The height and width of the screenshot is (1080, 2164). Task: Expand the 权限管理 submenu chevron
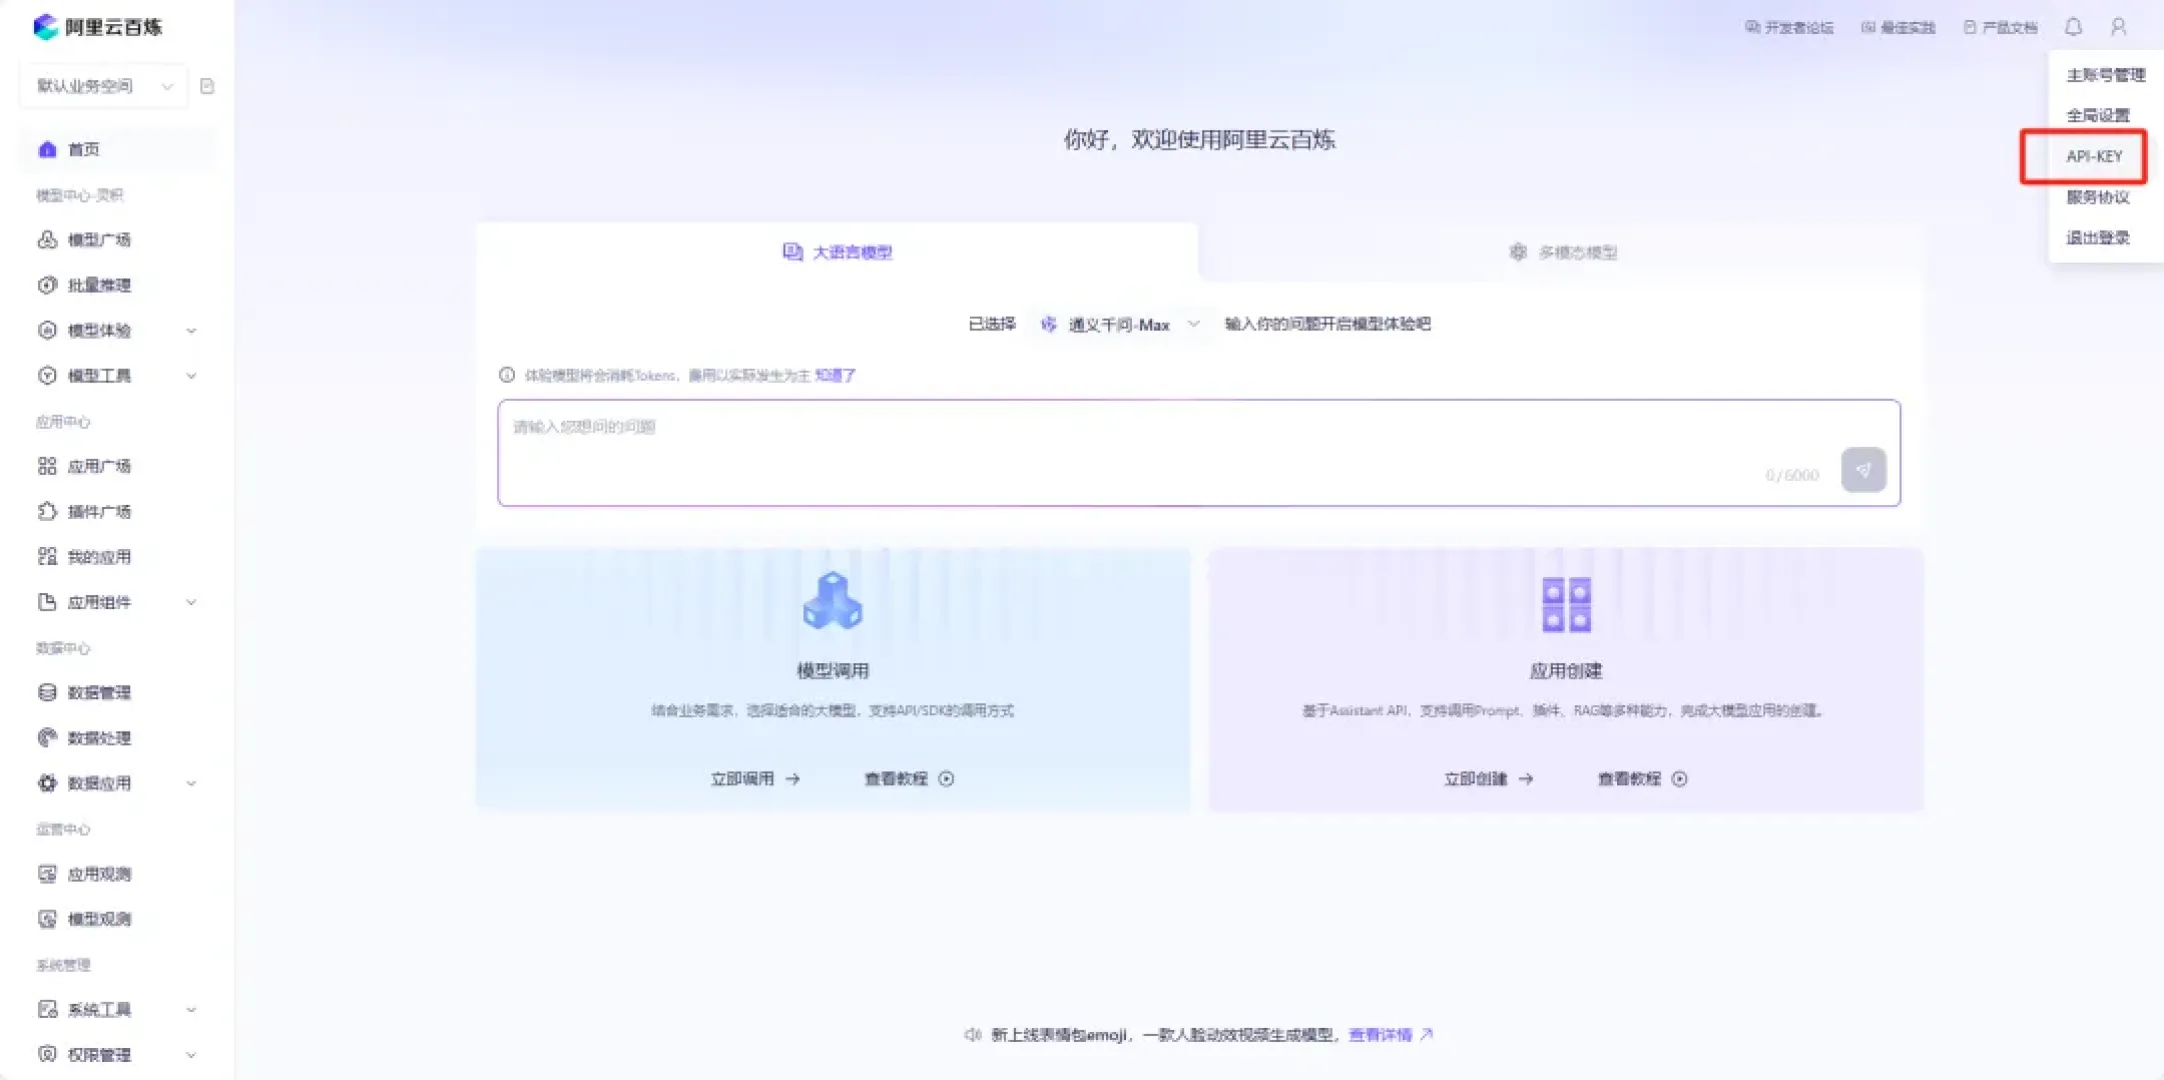pyautogui.click(x=191, y=1055)
